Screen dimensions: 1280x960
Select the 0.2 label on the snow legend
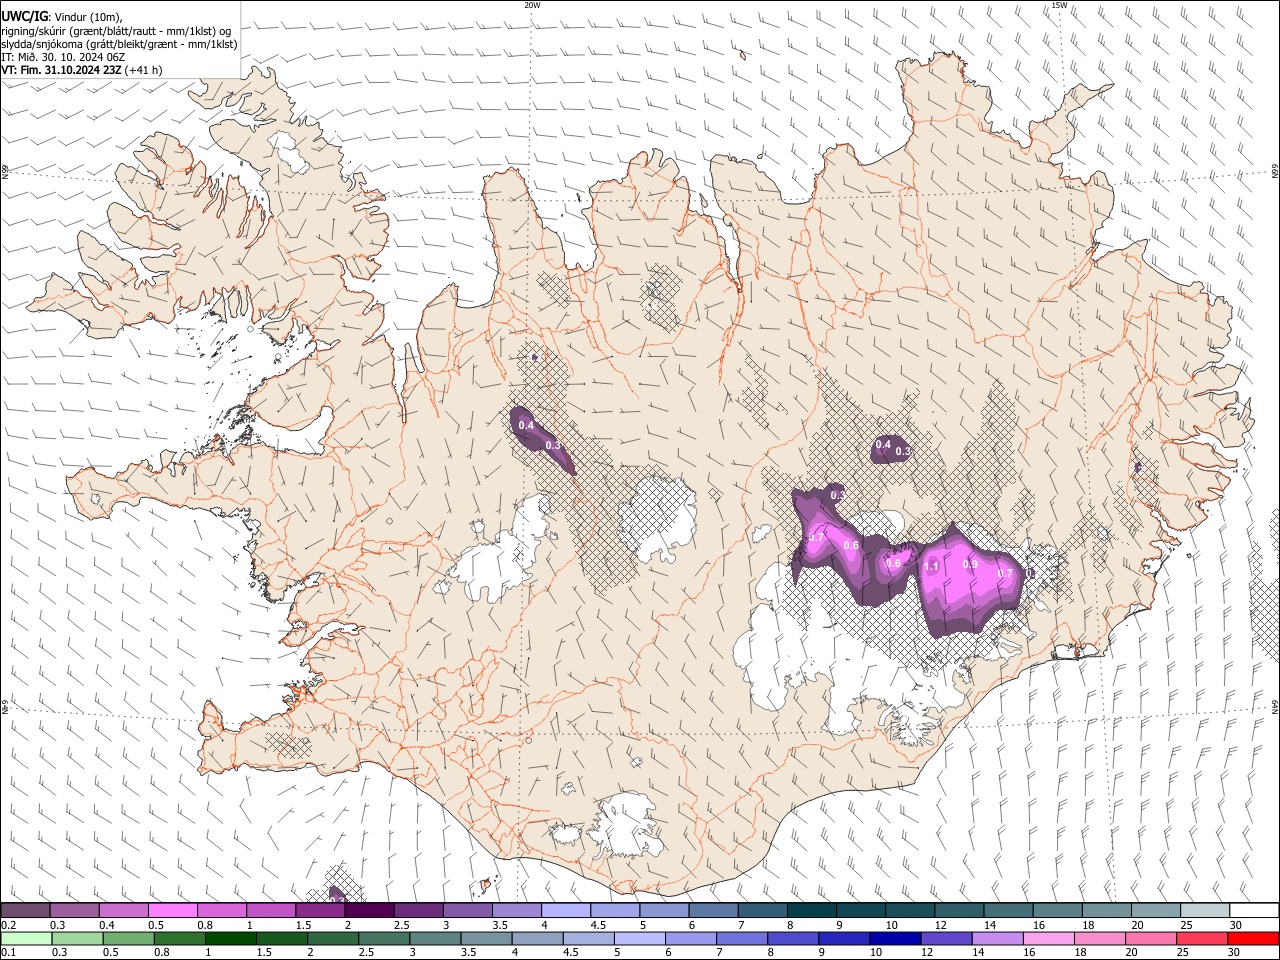[8, 925]
